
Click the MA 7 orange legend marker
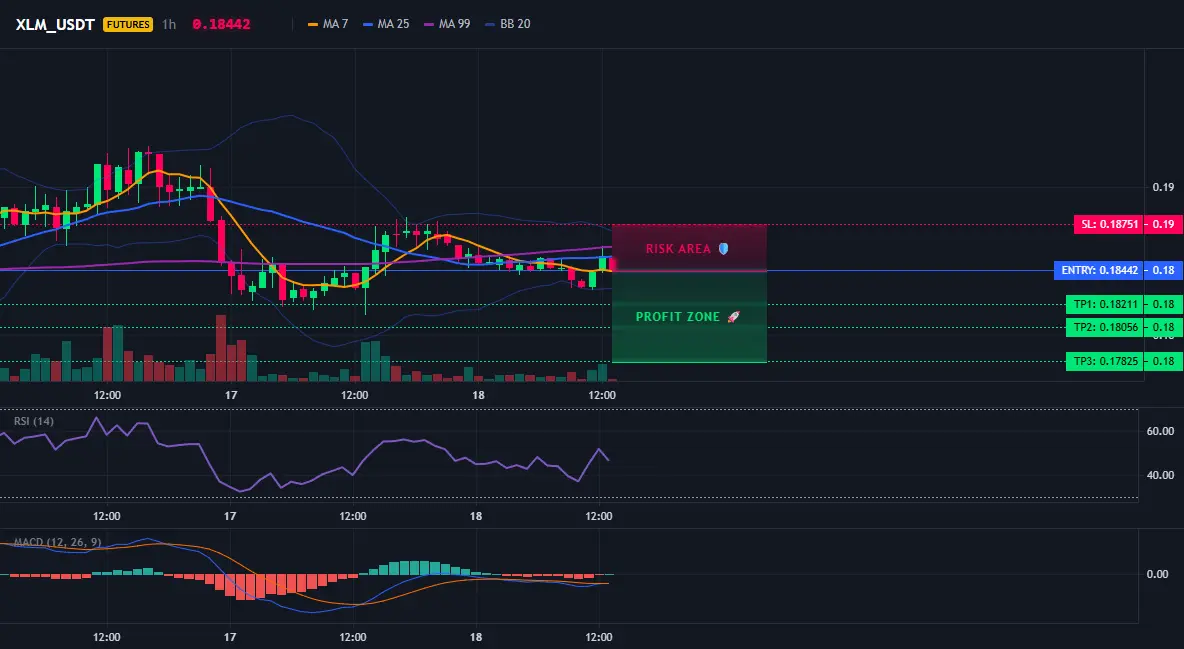pos(313,24)
